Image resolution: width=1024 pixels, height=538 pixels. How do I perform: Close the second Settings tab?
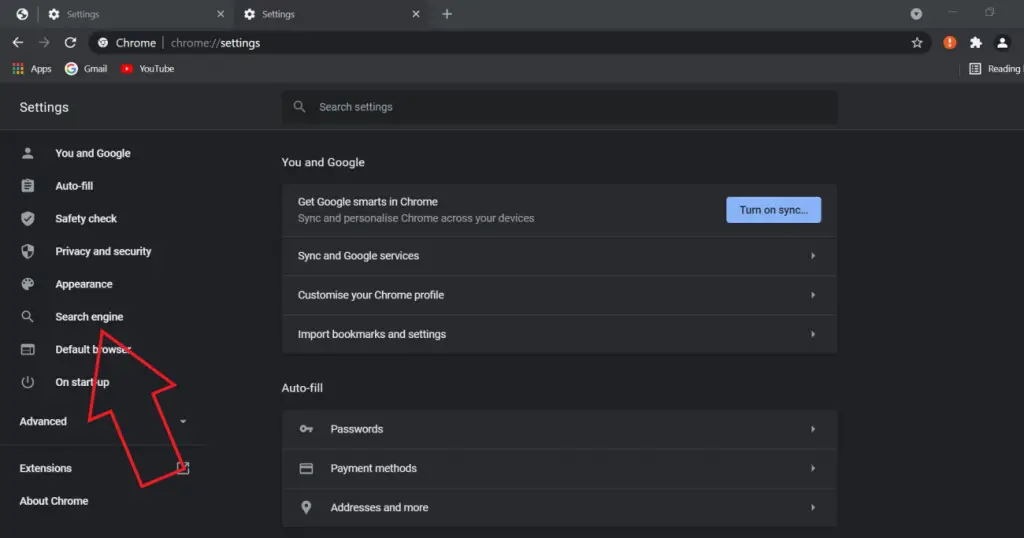(416, 14)
